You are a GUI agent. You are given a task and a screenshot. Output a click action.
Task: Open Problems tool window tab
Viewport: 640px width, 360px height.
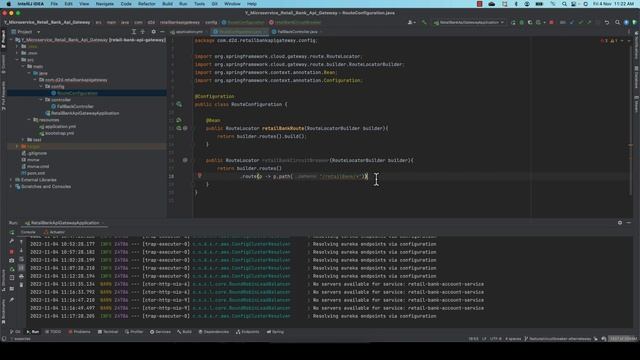(x=80, y=332)
